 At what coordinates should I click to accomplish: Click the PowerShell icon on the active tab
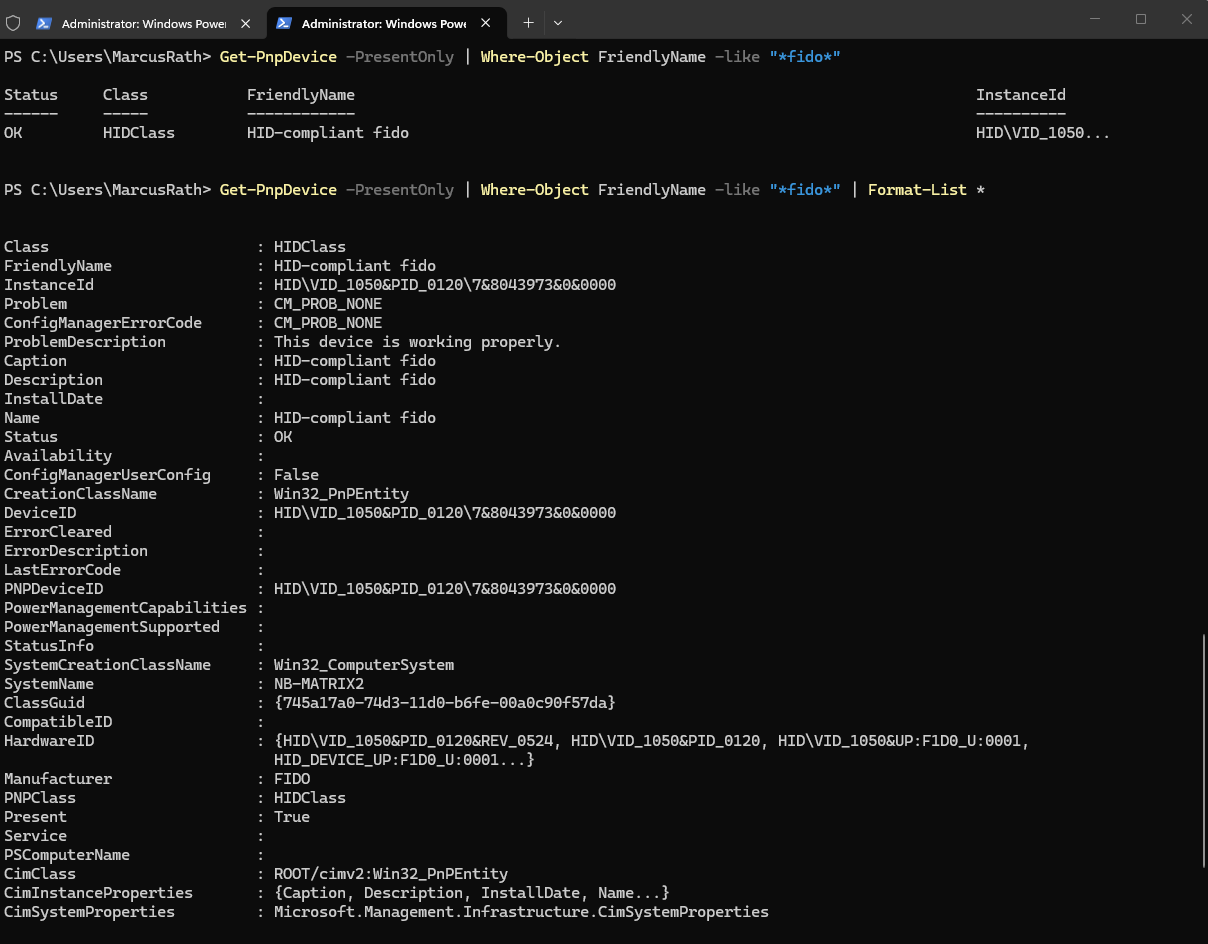click(x=284, y=22)
